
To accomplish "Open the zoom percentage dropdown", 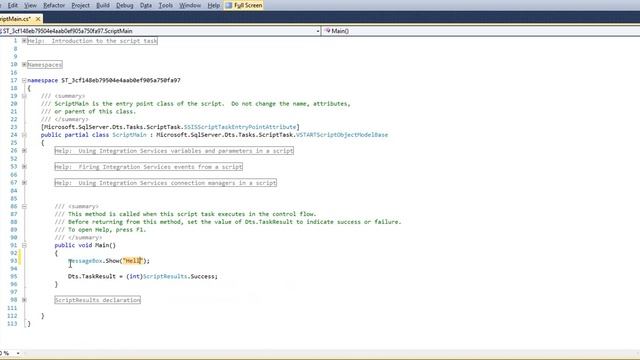I will coord(18,353).
